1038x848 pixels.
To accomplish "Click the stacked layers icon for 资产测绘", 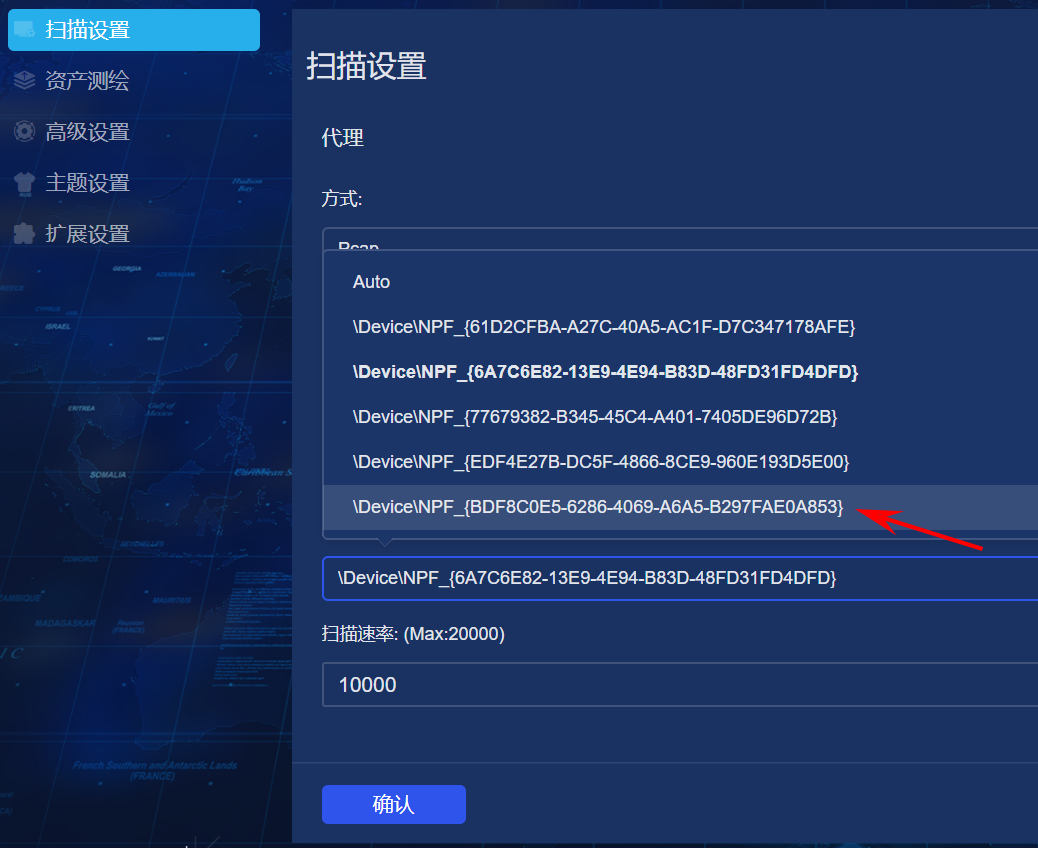I will (x=24, y=81).
